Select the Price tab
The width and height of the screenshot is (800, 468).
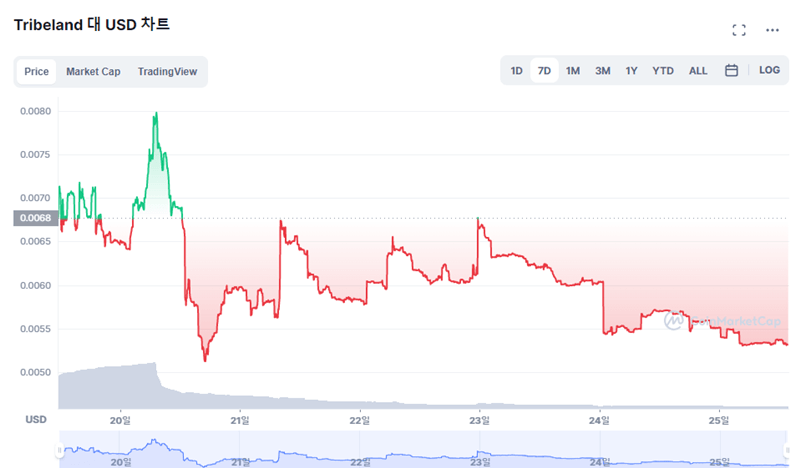tap(36, 71)
